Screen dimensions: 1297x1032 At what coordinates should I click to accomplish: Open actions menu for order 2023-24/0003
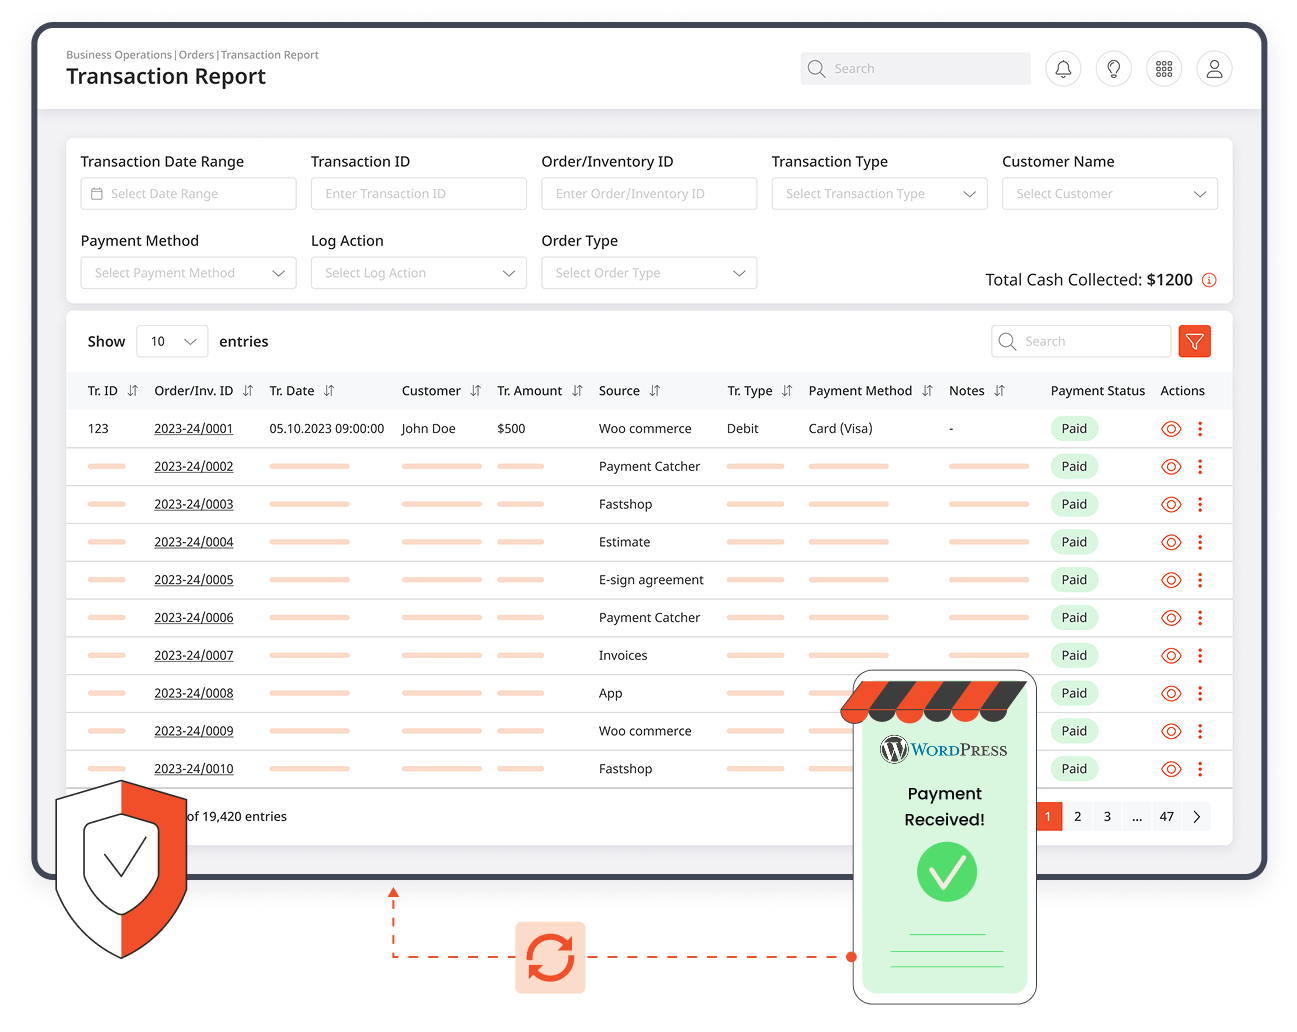[1200, 505]
